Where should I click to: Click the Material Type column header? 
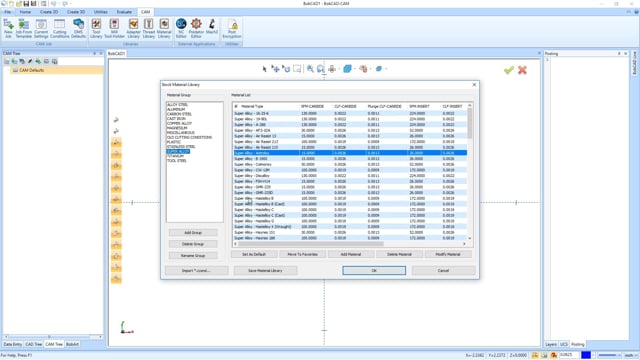point(252,106)
